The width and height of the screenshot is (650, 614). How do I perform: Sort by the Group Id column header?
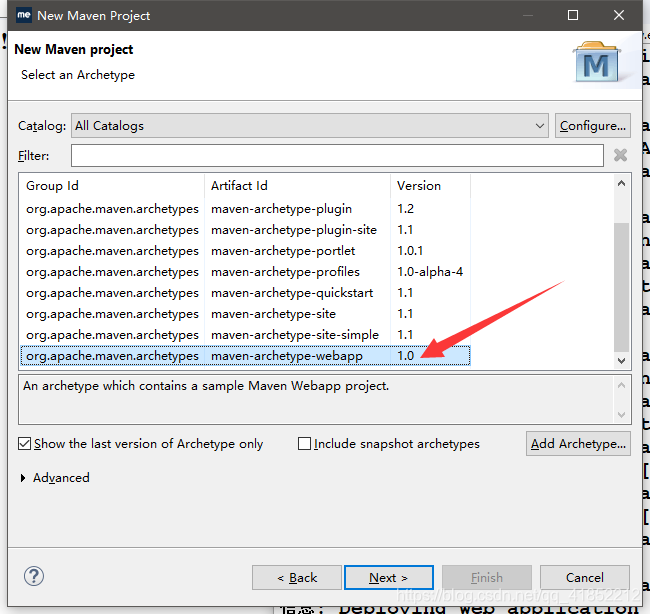tap(112, 186)
